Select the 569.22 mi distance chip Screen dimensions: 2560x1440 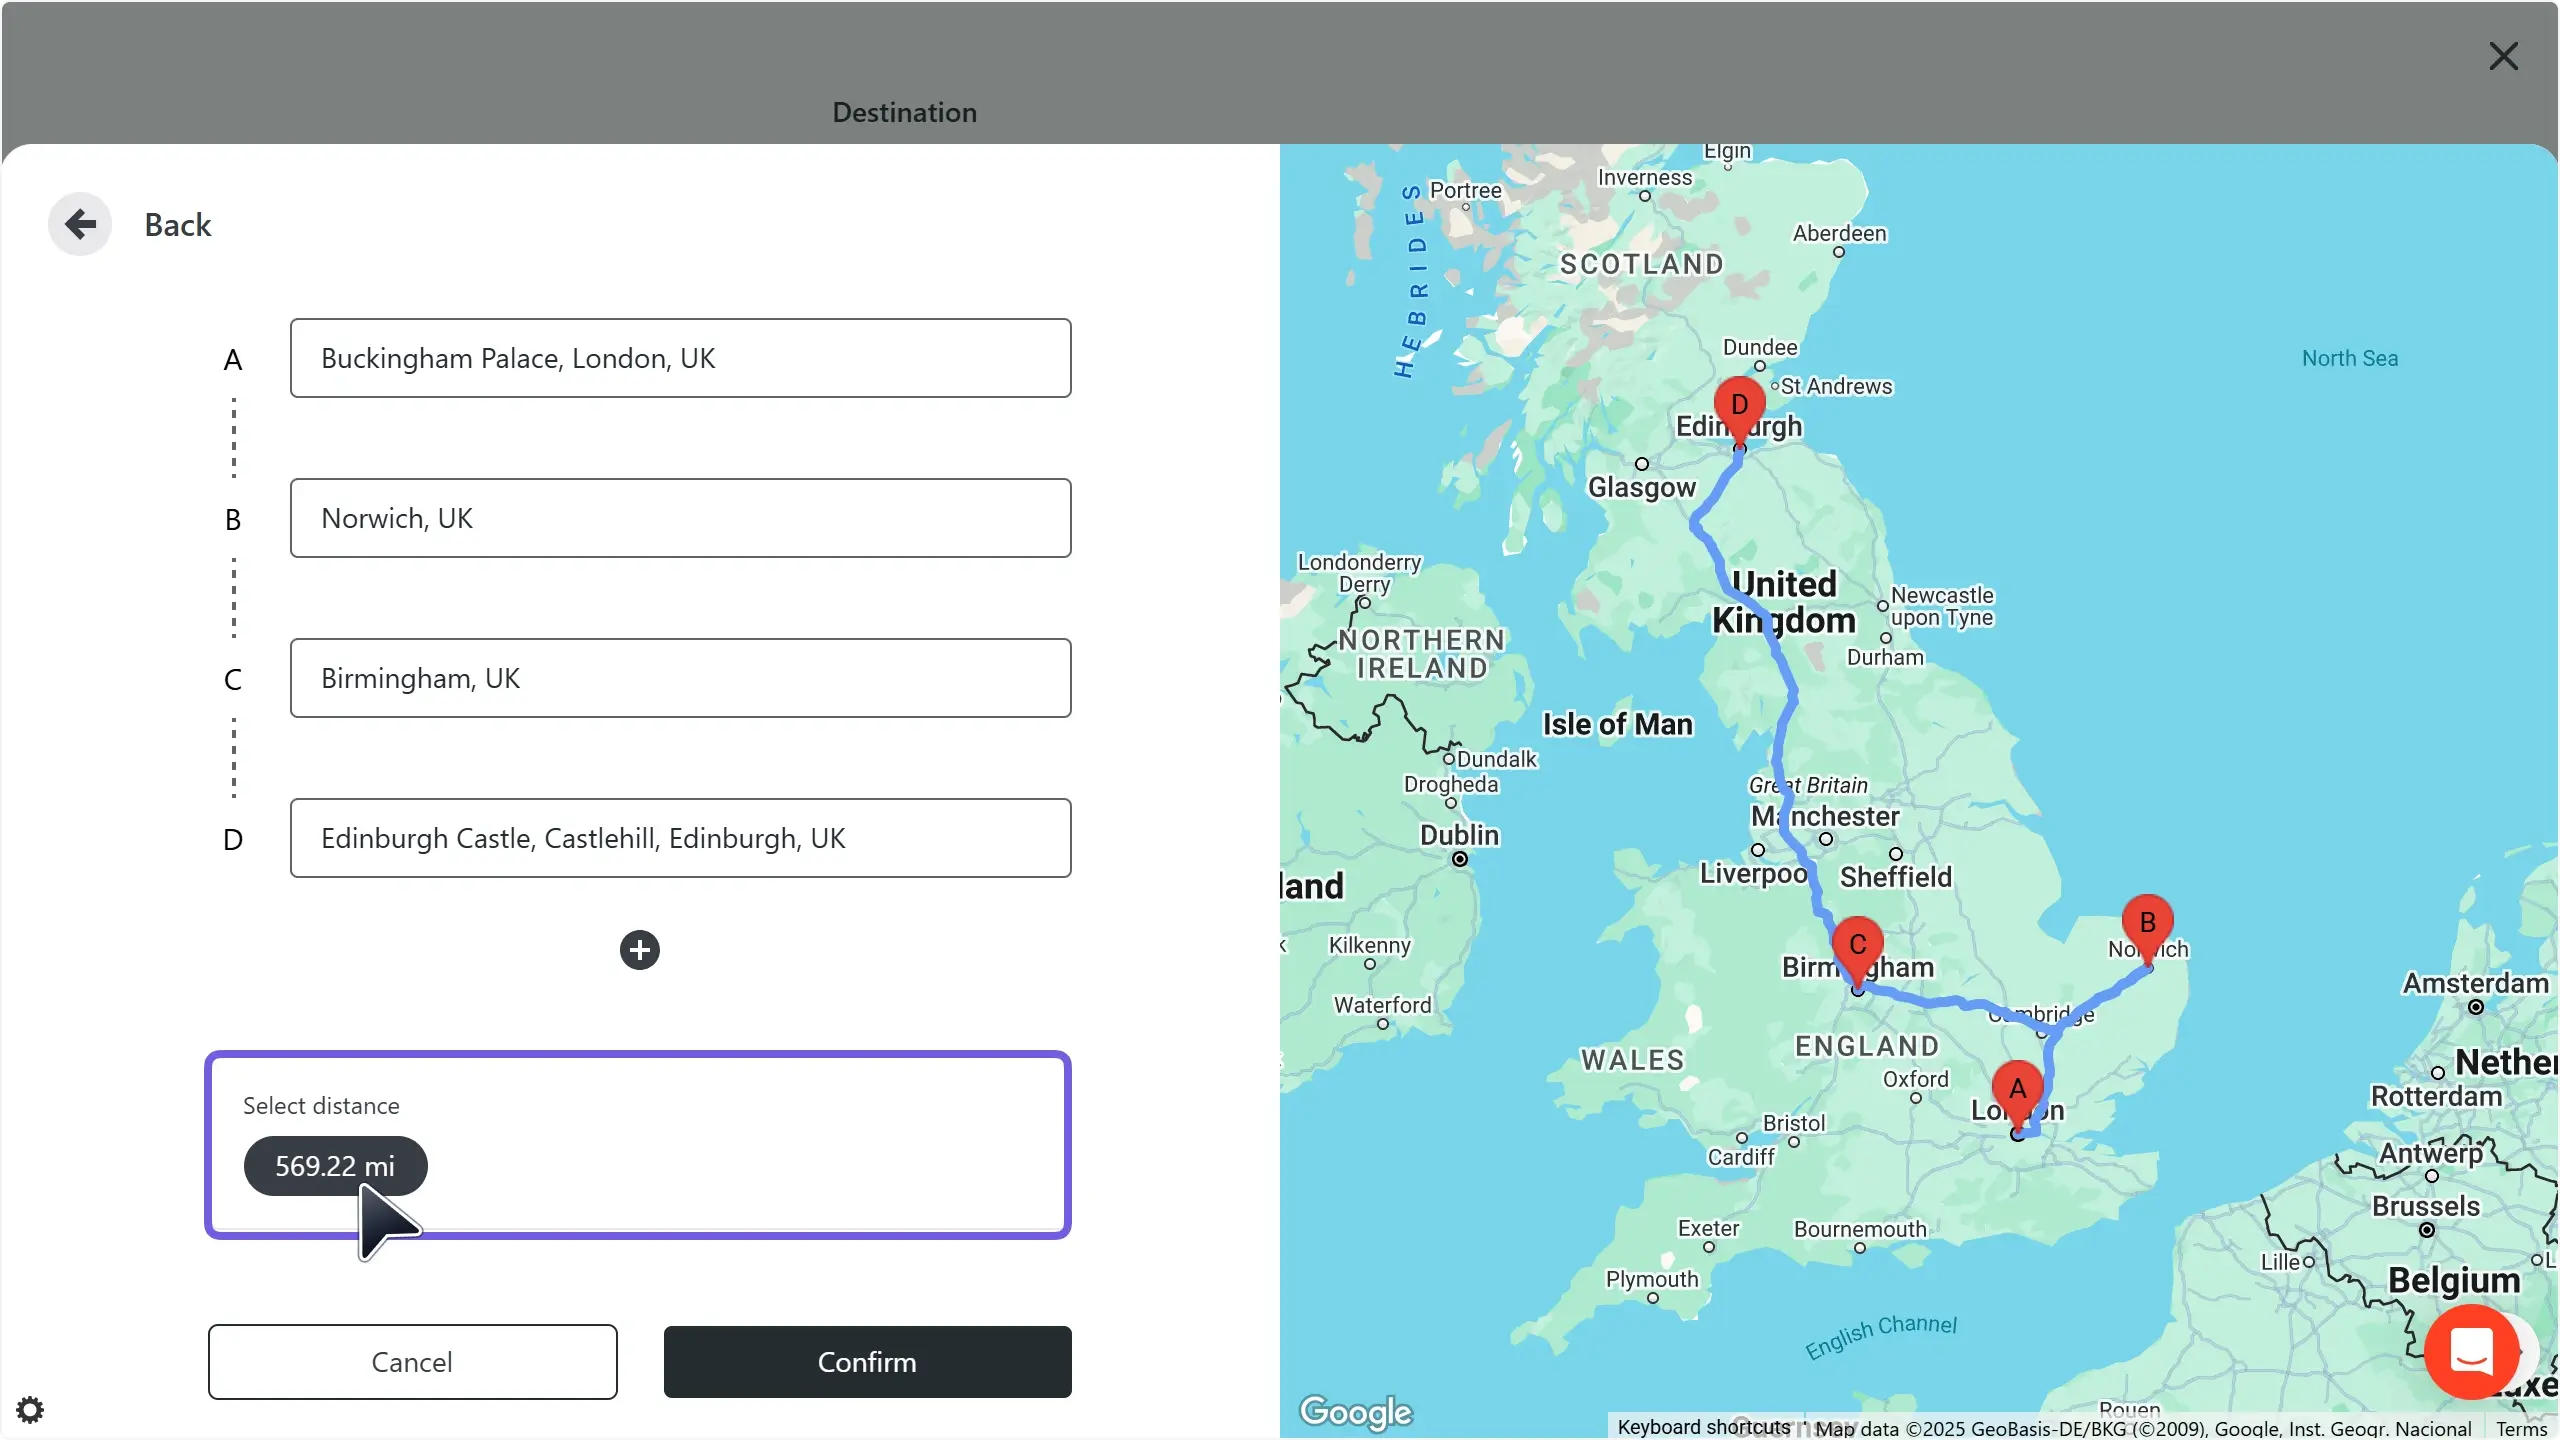point(335,1166)
